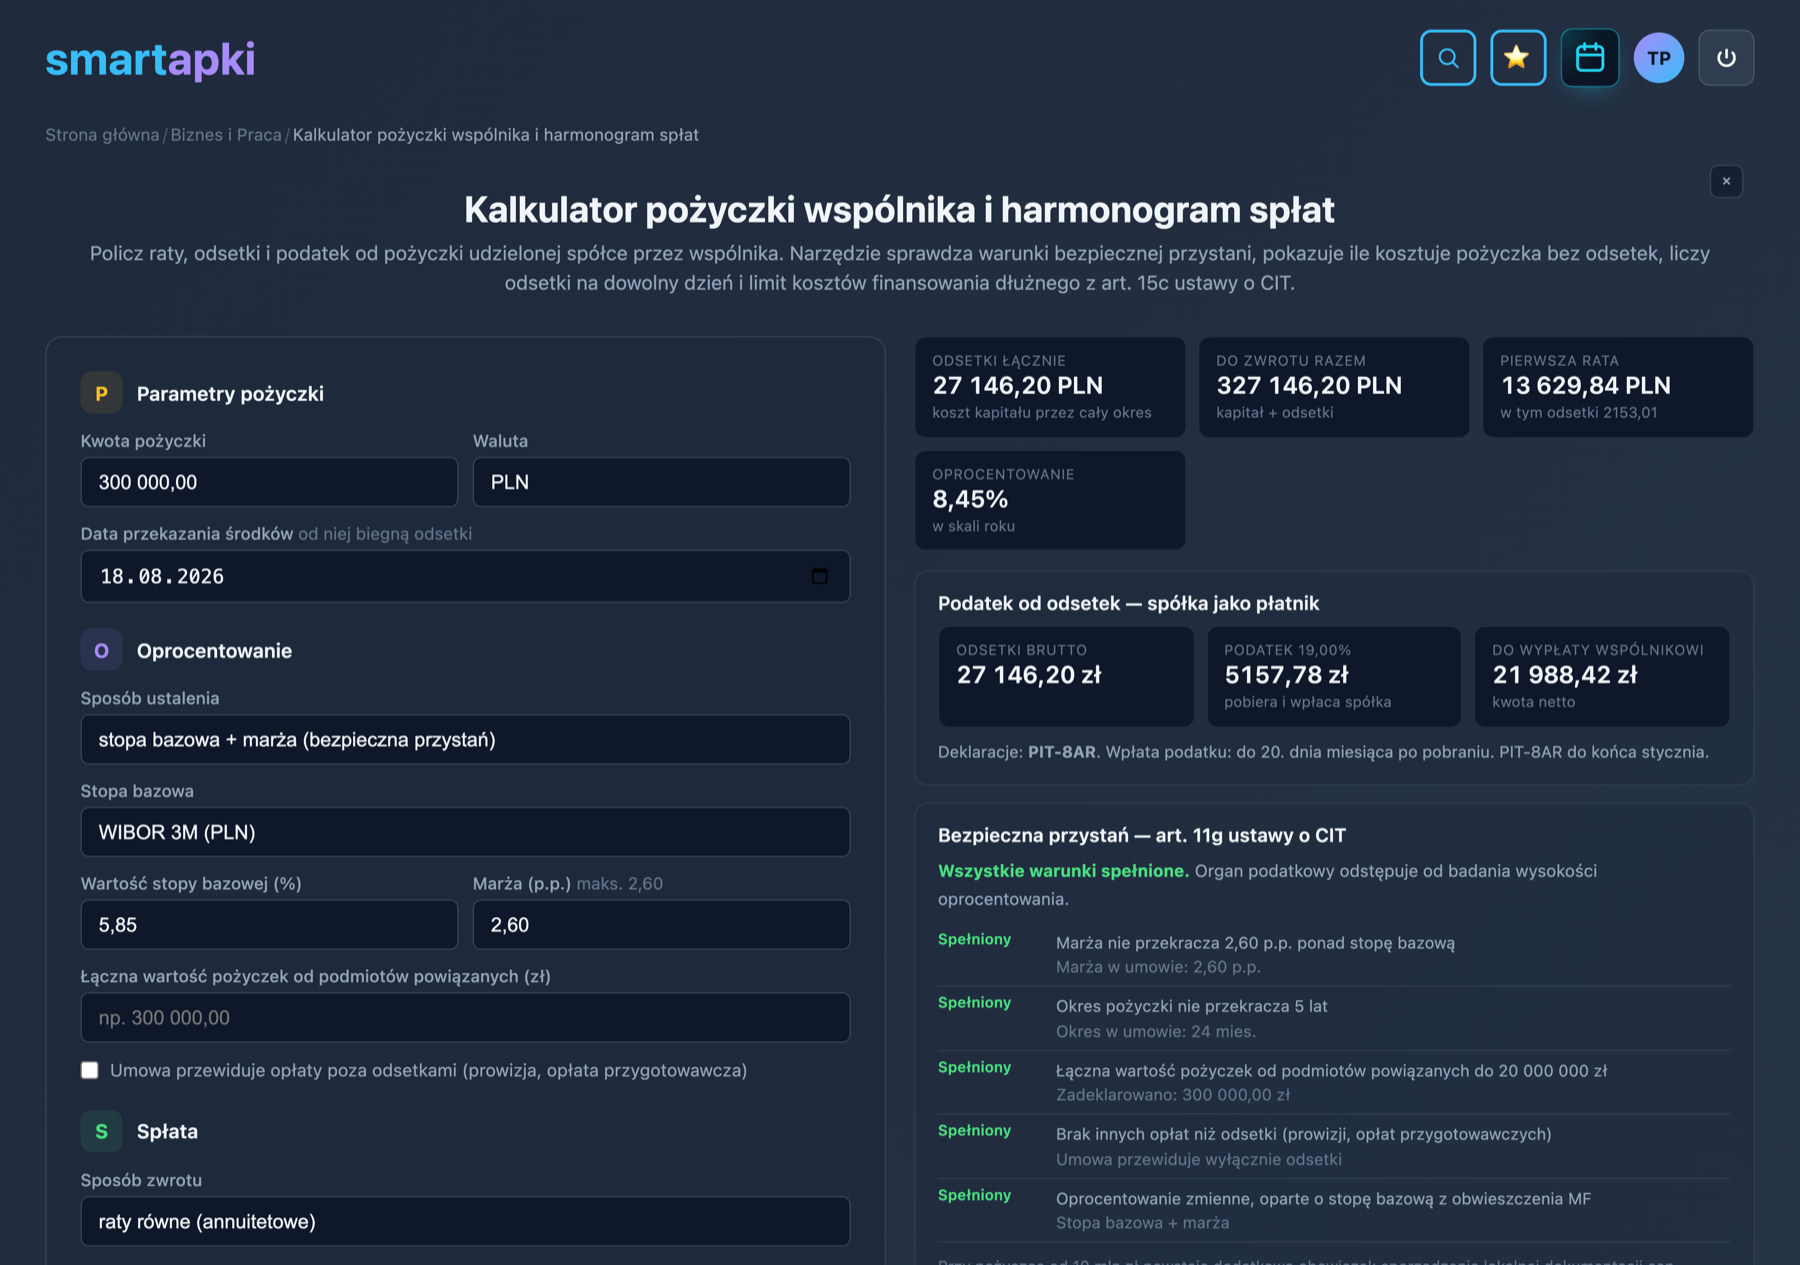Image resolution: width=1800 pixels, height=1265 pixels.
Task: Open the search icon button
Action: click(1447, 58)
